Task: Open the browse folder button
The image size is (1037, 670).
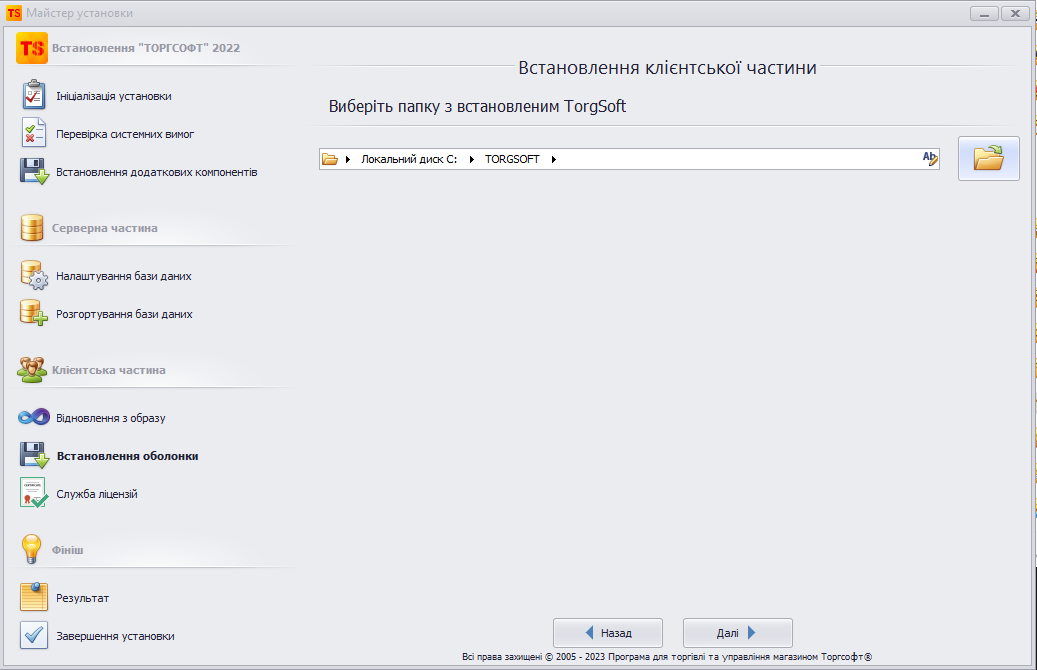Action: [988, 158]
